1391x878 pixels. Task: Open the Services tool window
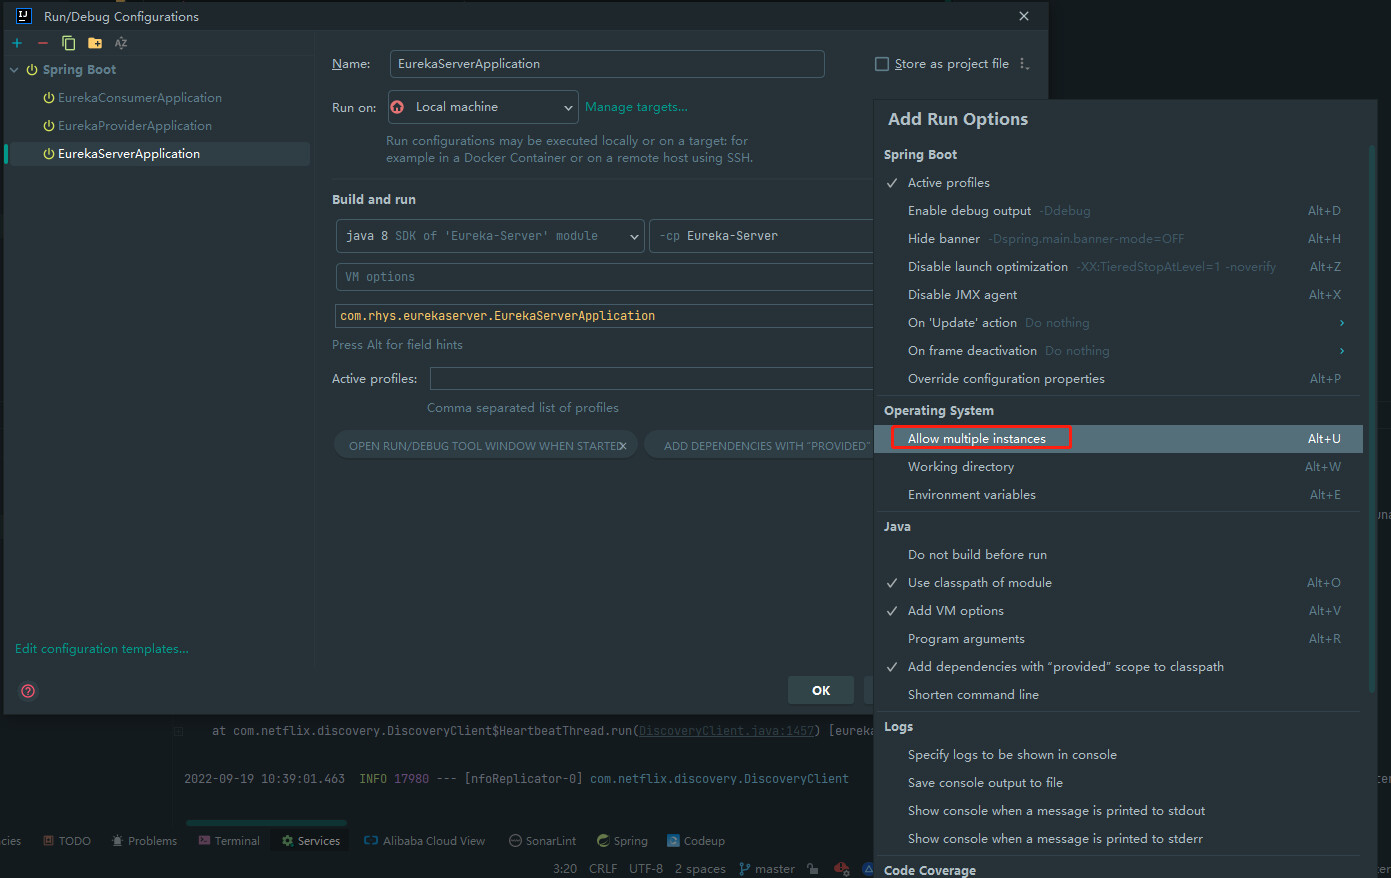coord(311,841)
